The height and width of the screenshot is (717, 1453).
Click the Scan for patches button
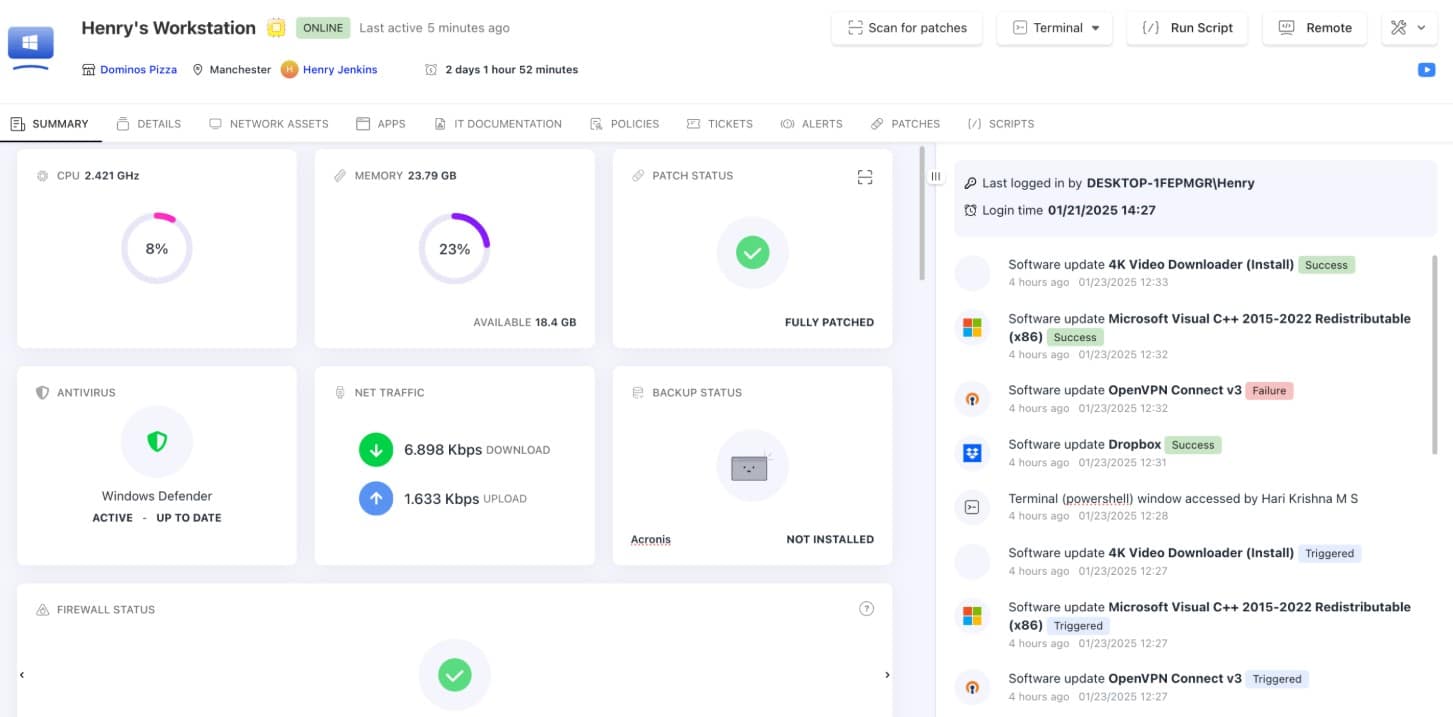coord(907,28)
